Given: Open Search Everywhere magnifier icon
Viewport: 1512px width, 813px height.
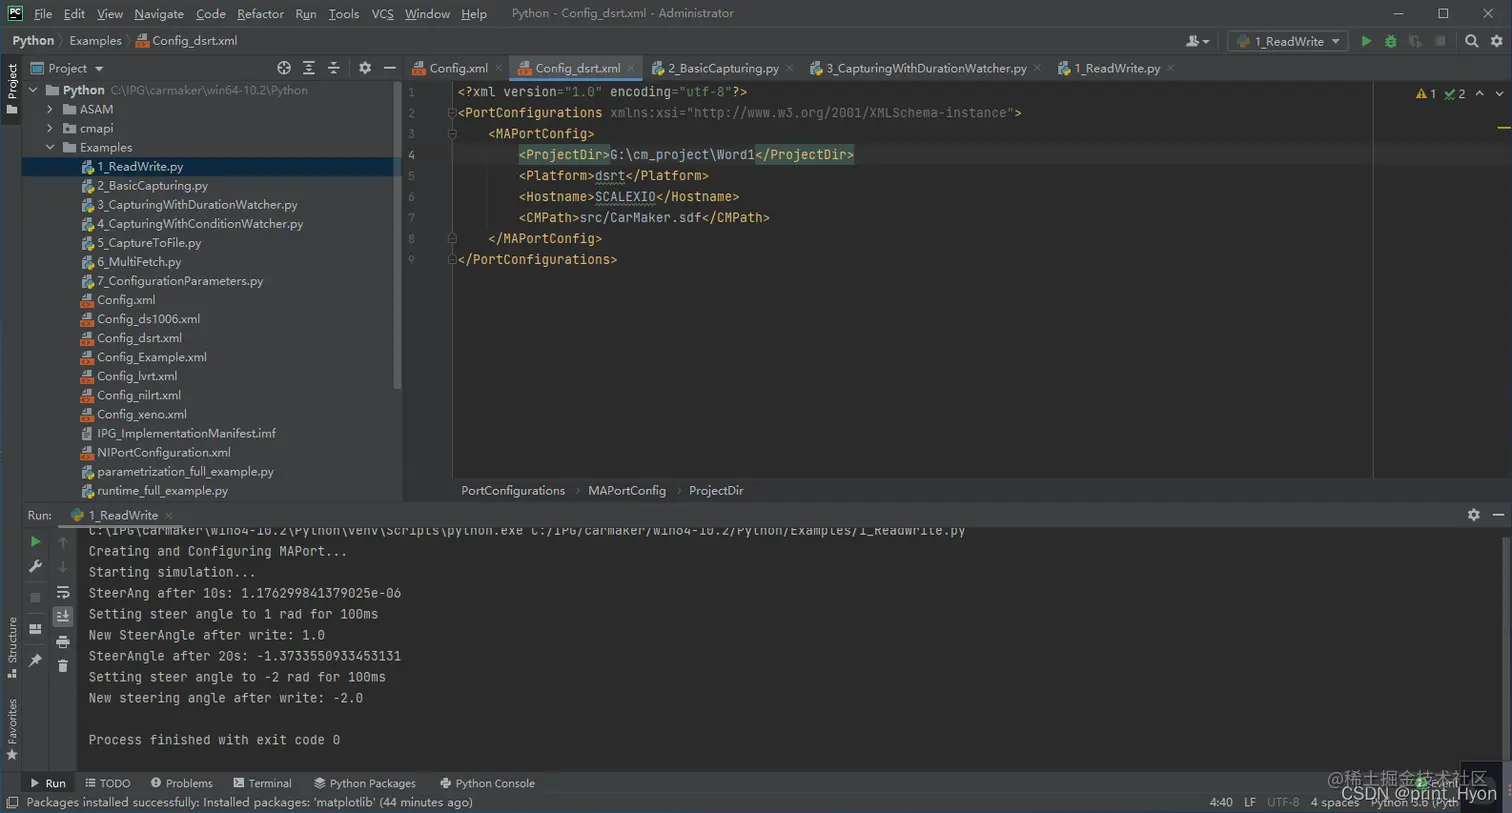Looking at the screenshot, I should point(1471,41).
